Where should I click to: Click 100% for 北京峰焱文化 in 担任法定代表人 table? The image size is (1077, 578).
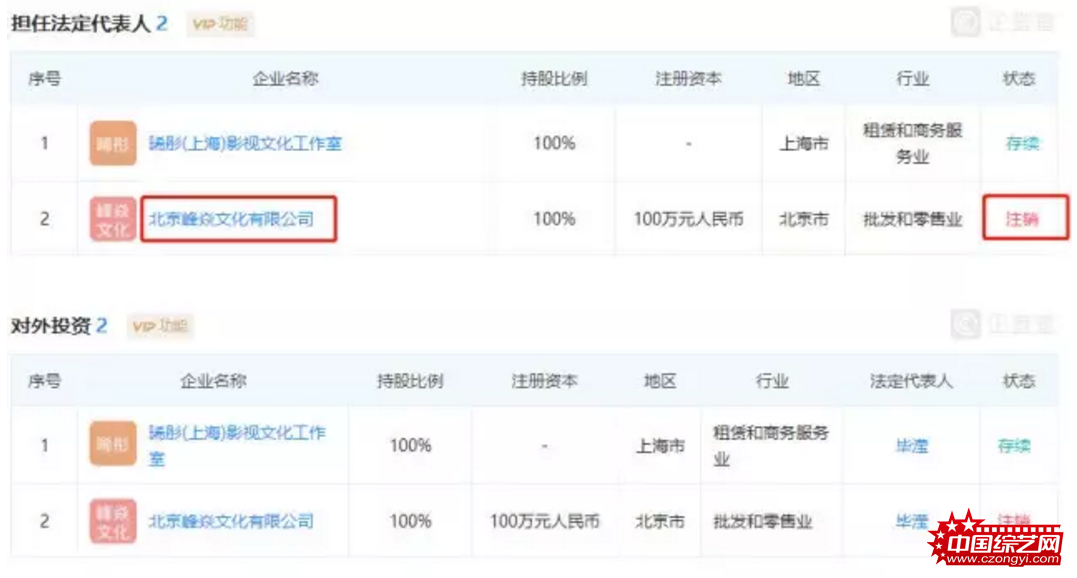coord(554,219)
